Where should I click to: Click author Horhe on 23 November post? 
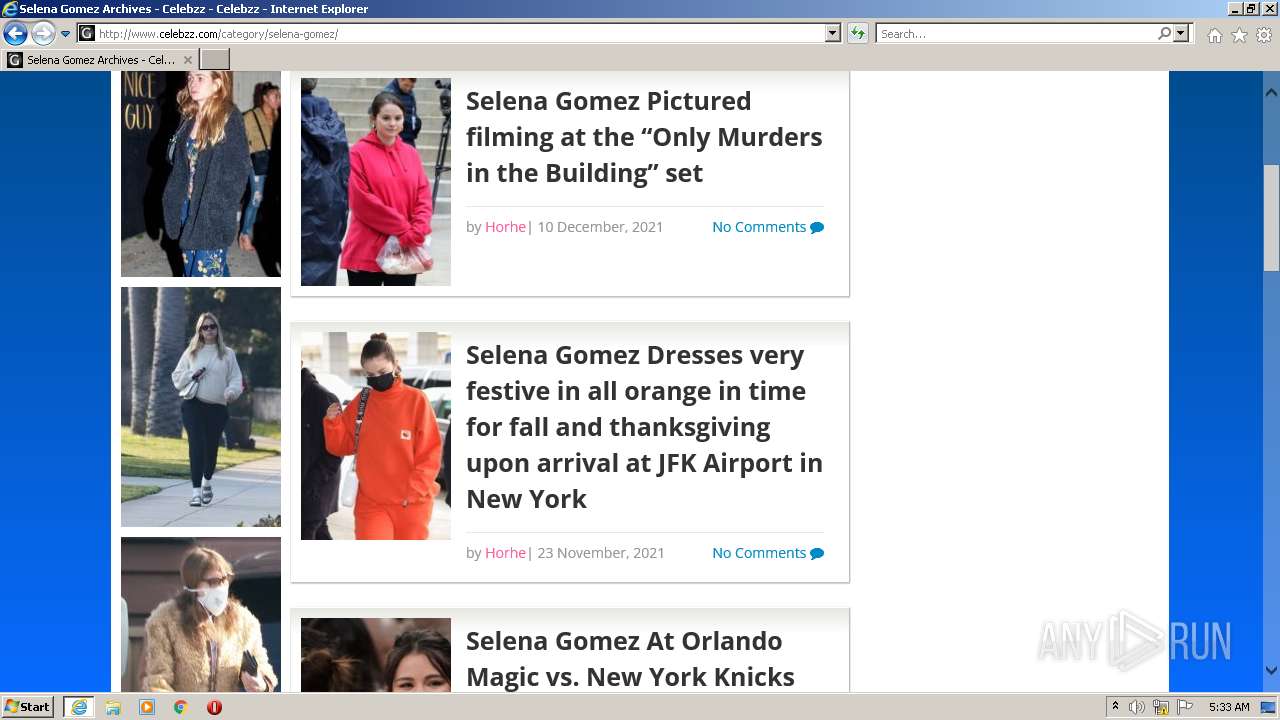click(505, 553)
